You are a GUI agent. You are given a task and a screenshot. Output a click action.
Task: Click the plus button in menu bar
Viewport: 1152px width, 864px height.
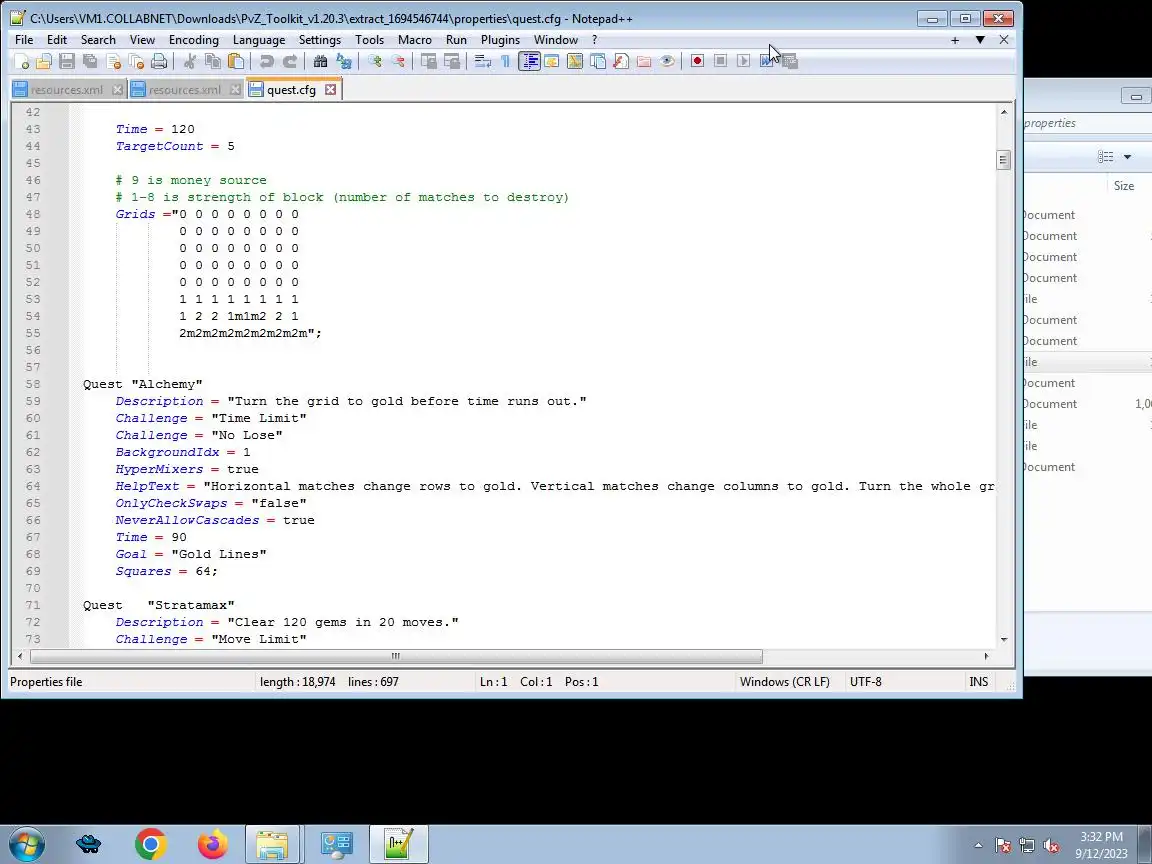coord(954,40)
